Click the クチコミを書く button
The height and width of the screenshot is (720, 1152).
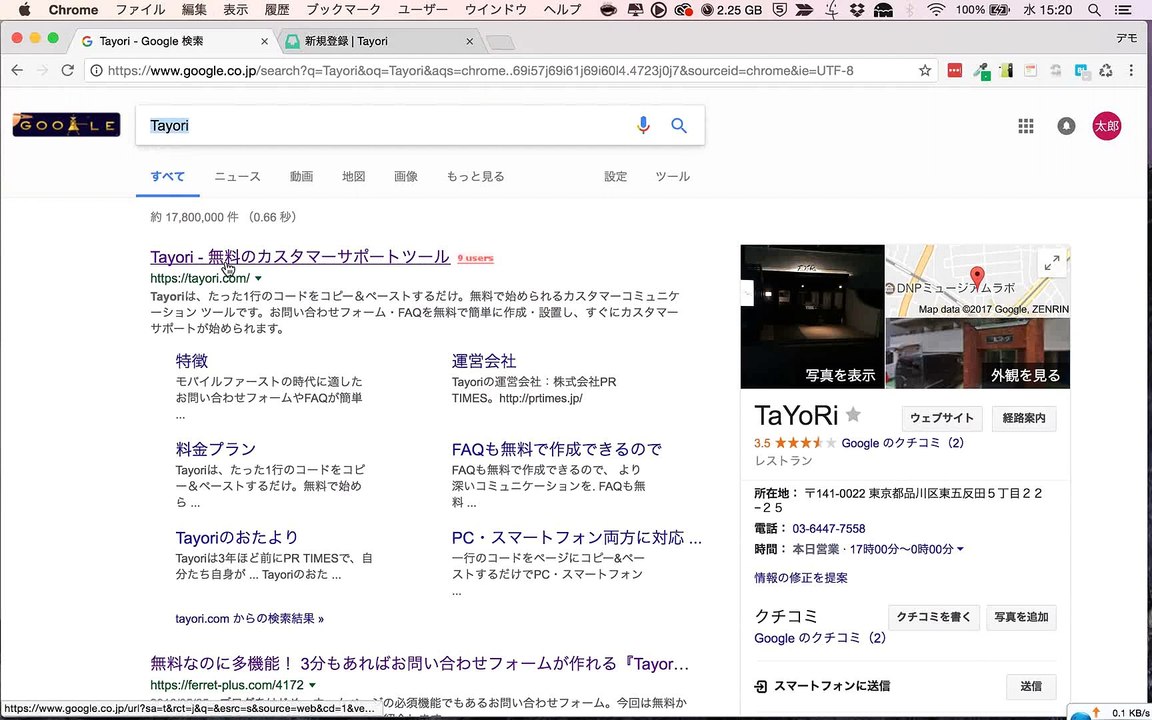point(934,617)
